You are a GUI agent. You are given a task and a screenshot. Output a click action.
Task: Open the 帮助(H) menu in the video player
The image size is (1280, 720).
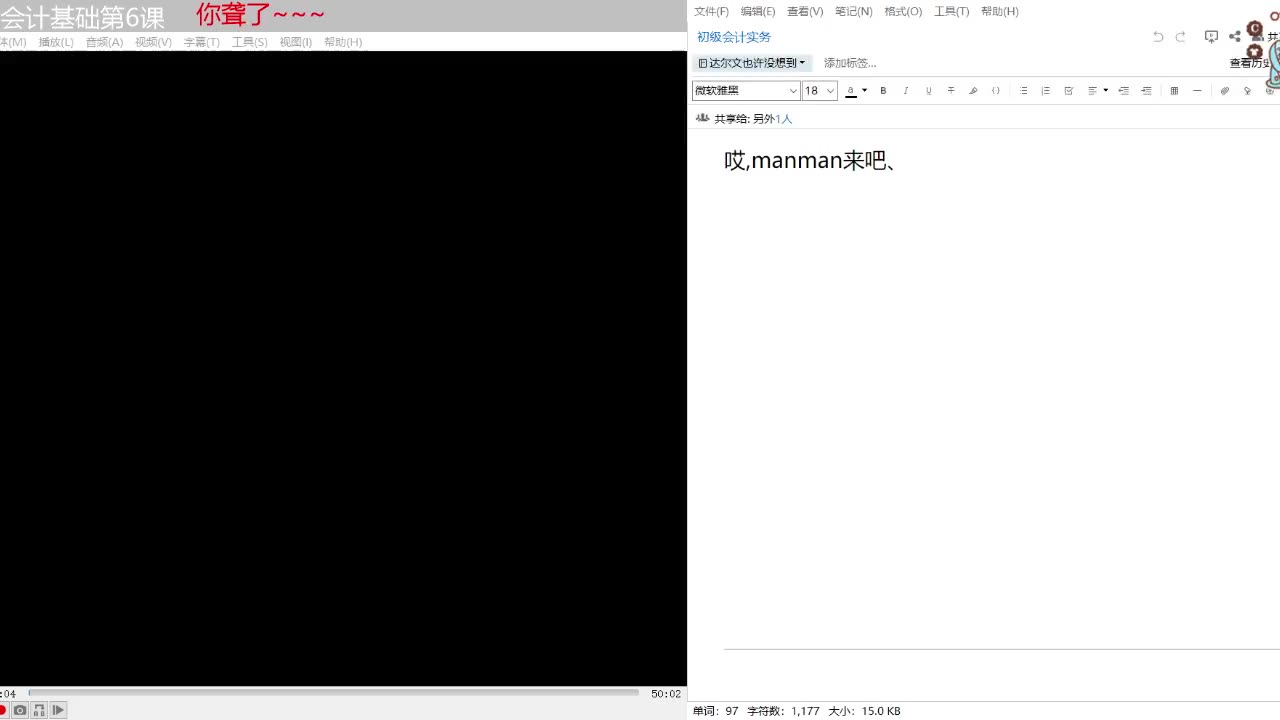click(x=343, y=42)
